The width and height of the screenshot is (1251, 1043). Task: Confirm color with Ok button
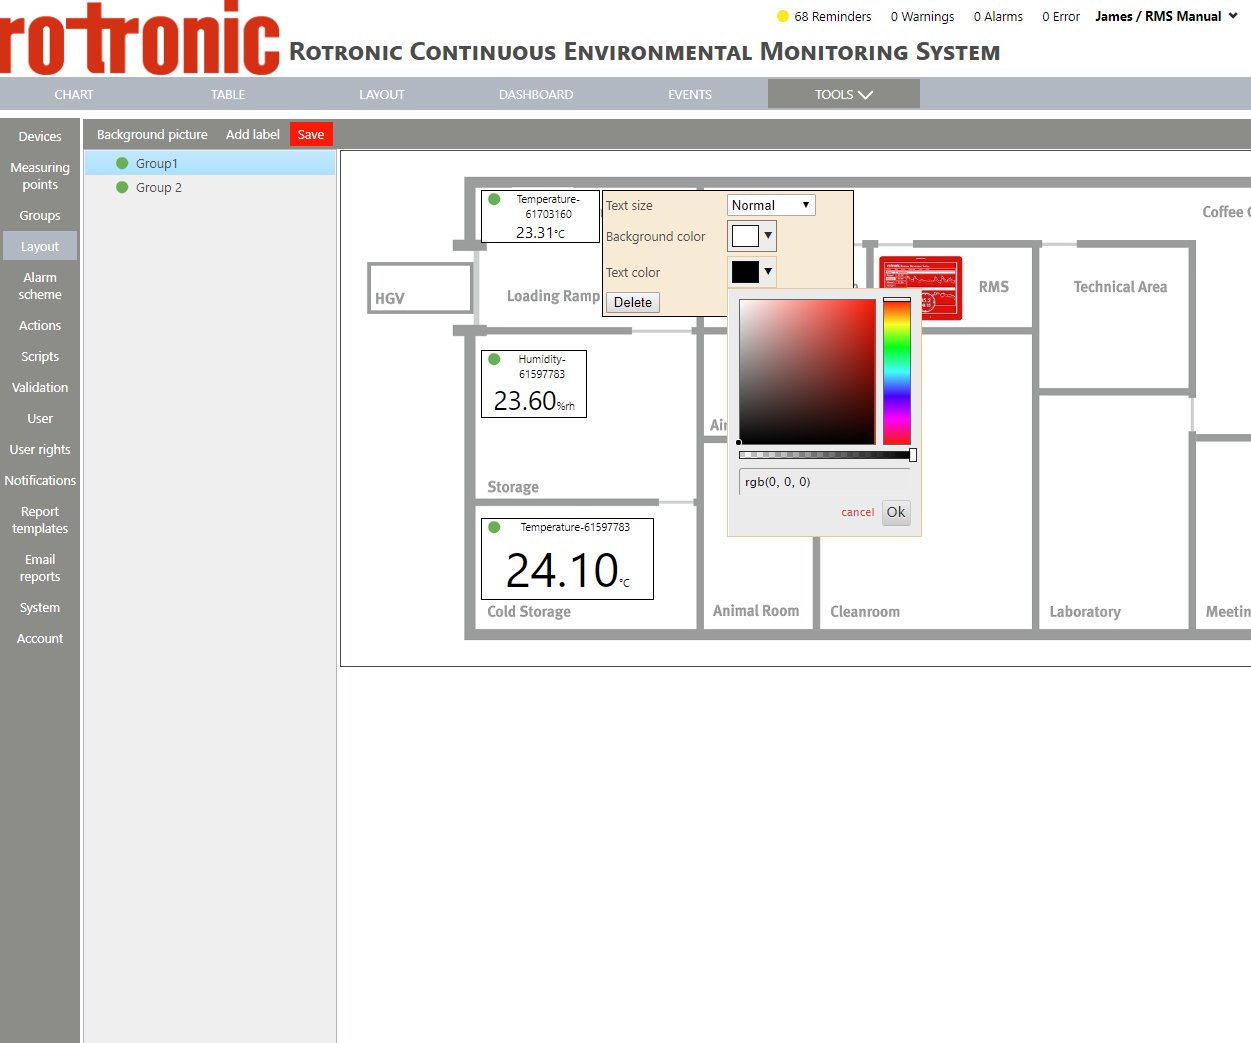(x=896, y=512)
